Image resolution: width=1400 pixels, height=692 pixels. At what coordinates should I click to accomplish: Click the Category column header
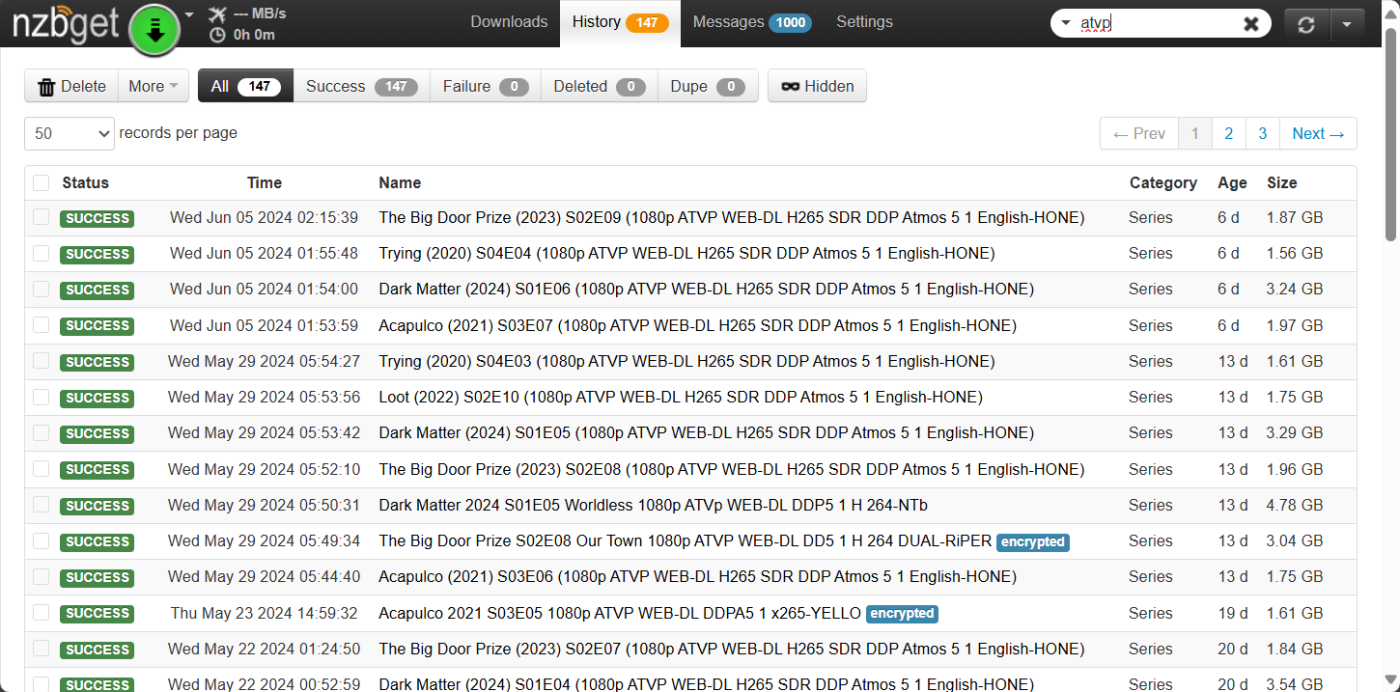(x=1163, y=183)
